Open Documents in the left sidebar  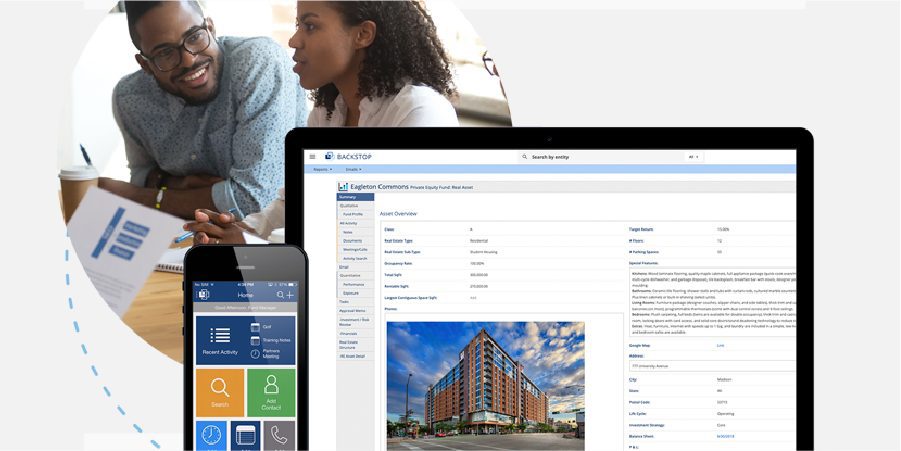352,240
